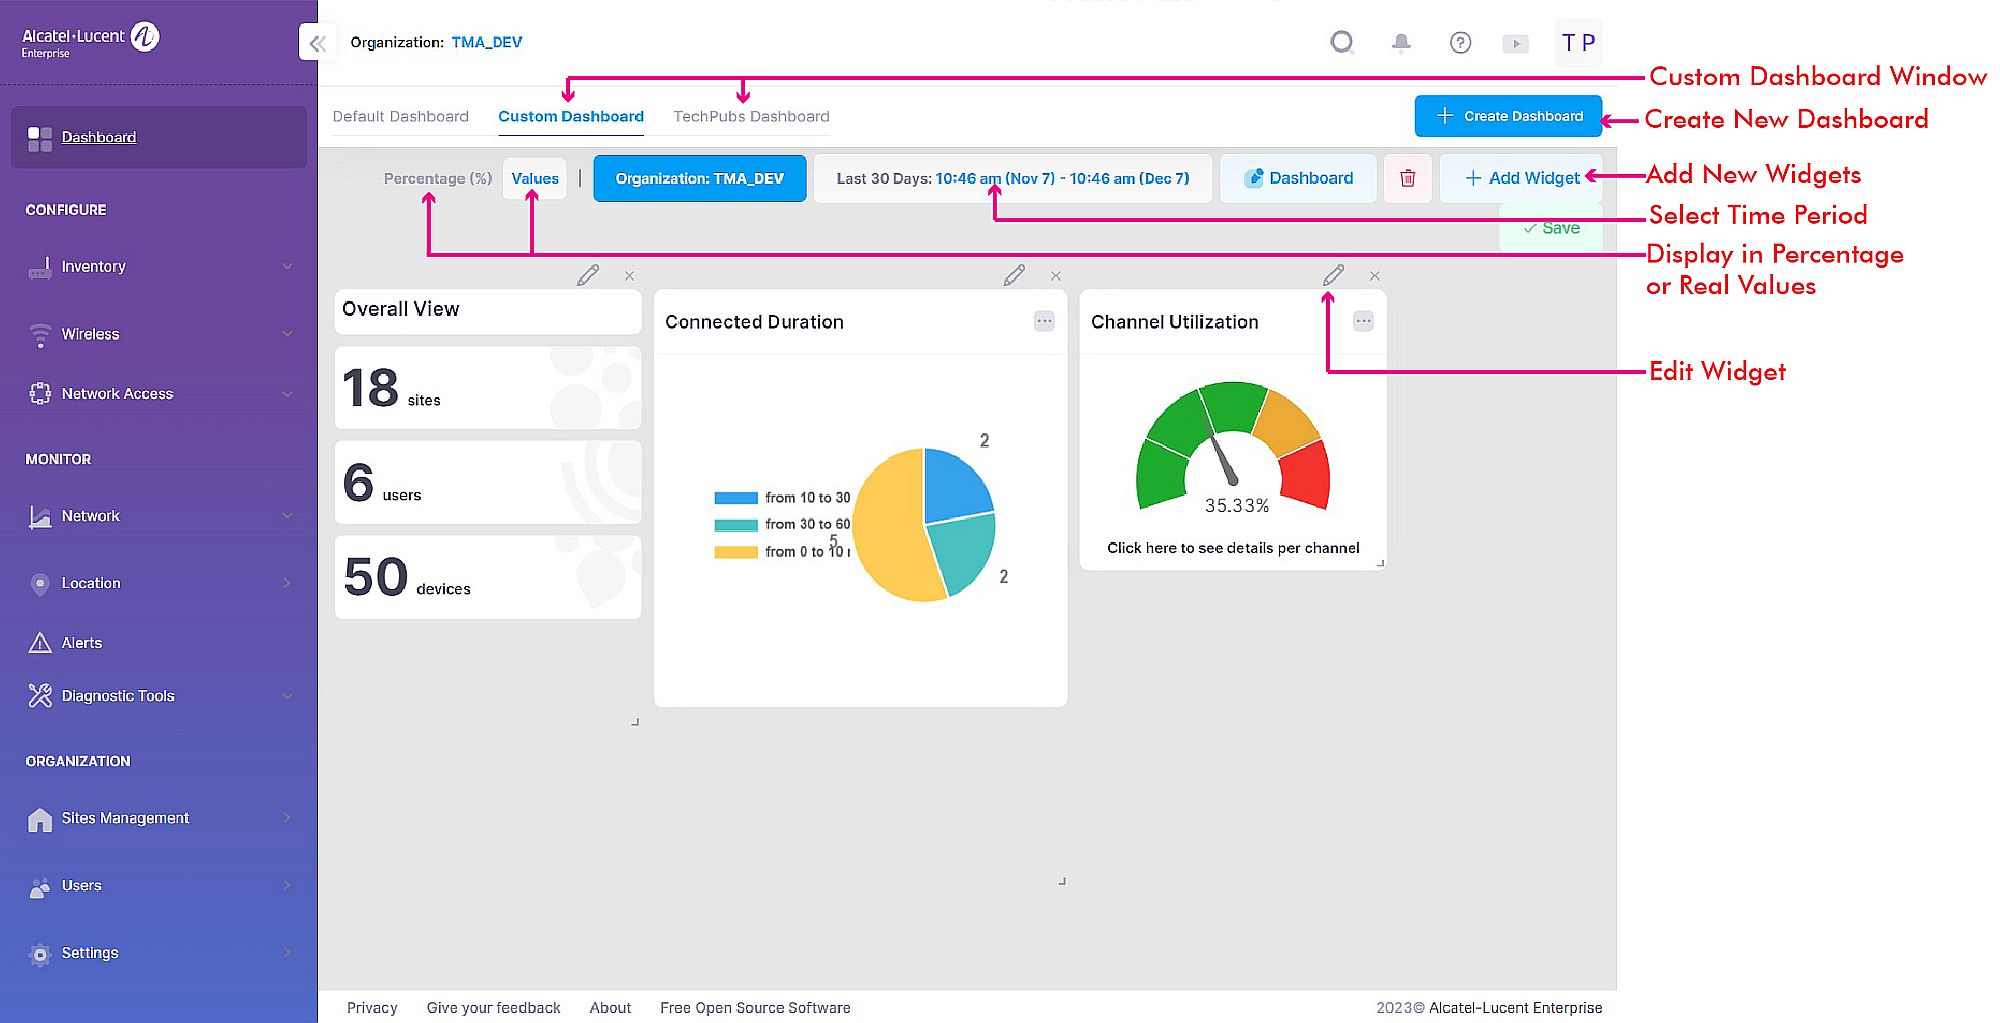The width and height of the screenshot is (2000, 1023).
Task: Click the Sites Management house icon
Action: [40, 819]
